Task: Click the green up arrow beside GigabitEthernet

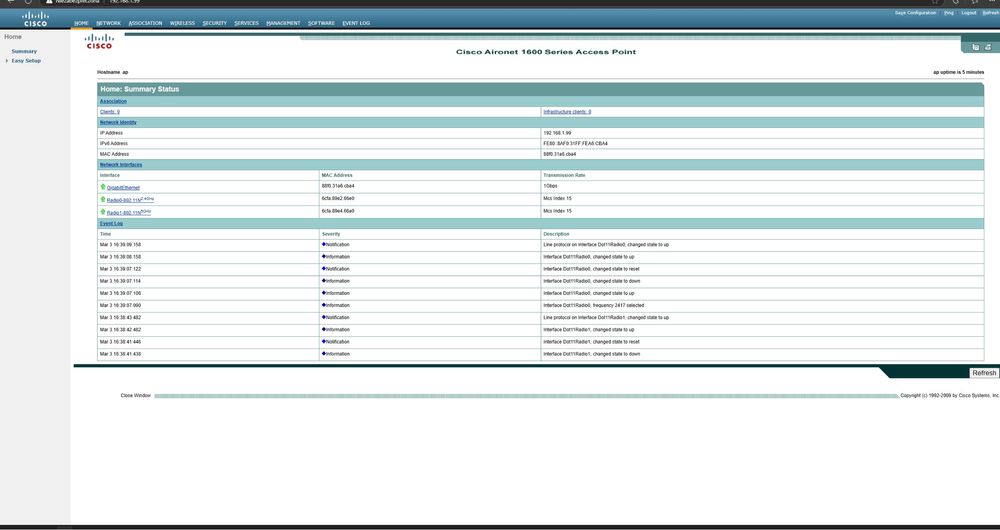Action: point(103,187)
